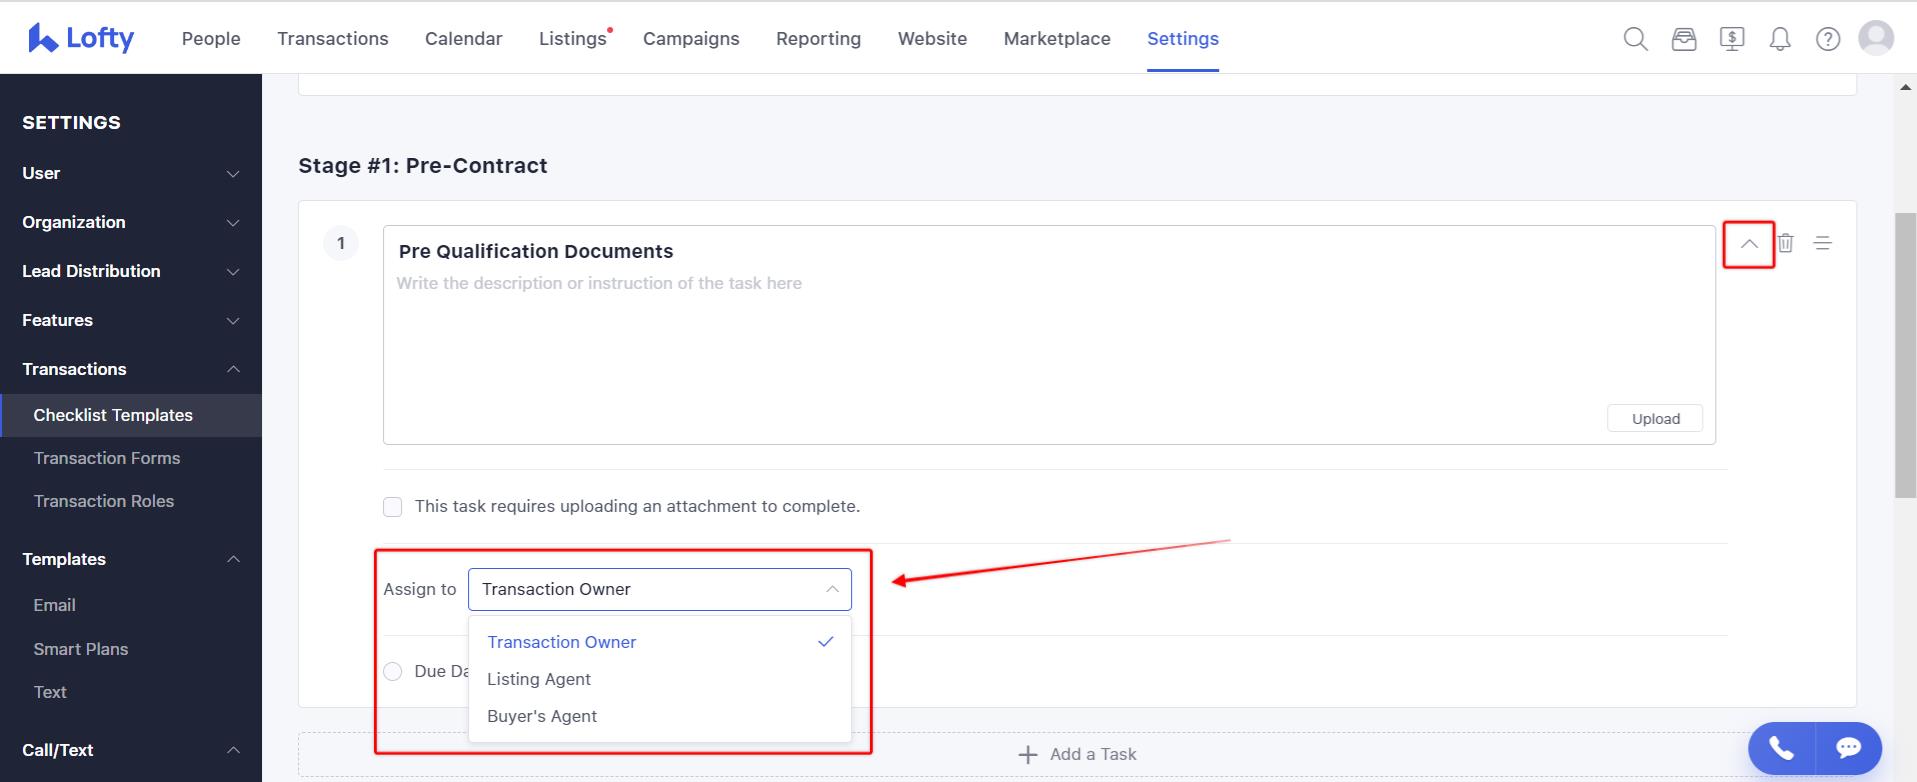Check the attachment required checkbox
1917x782 pixels.
tap(393, 507)
